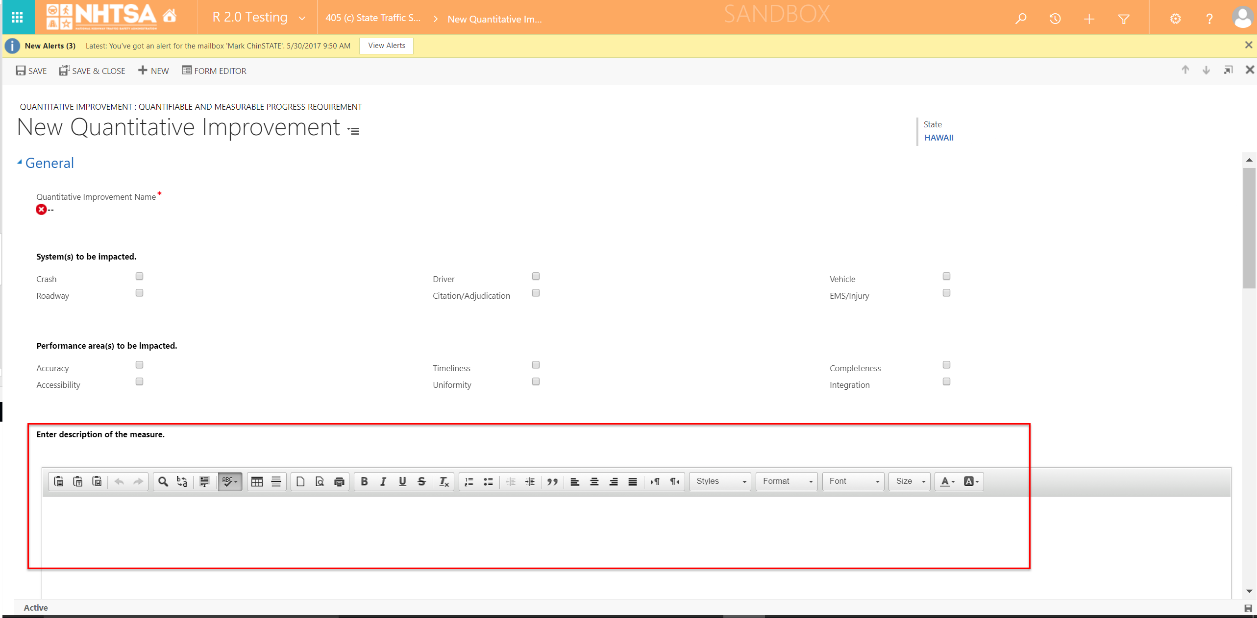Open recently viewed items clock icon
The image size is (1257, 618).
(1055, 18)
